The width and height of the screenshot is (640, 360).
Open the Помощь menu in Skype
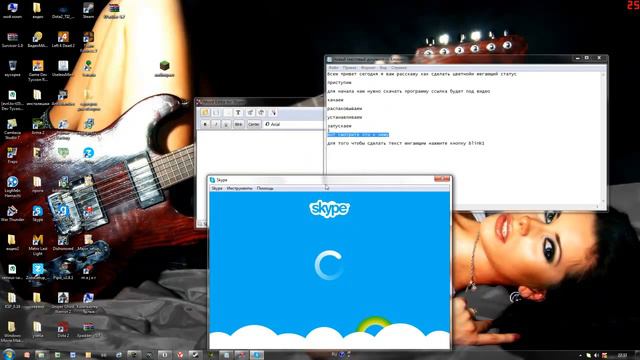(265, 189)
